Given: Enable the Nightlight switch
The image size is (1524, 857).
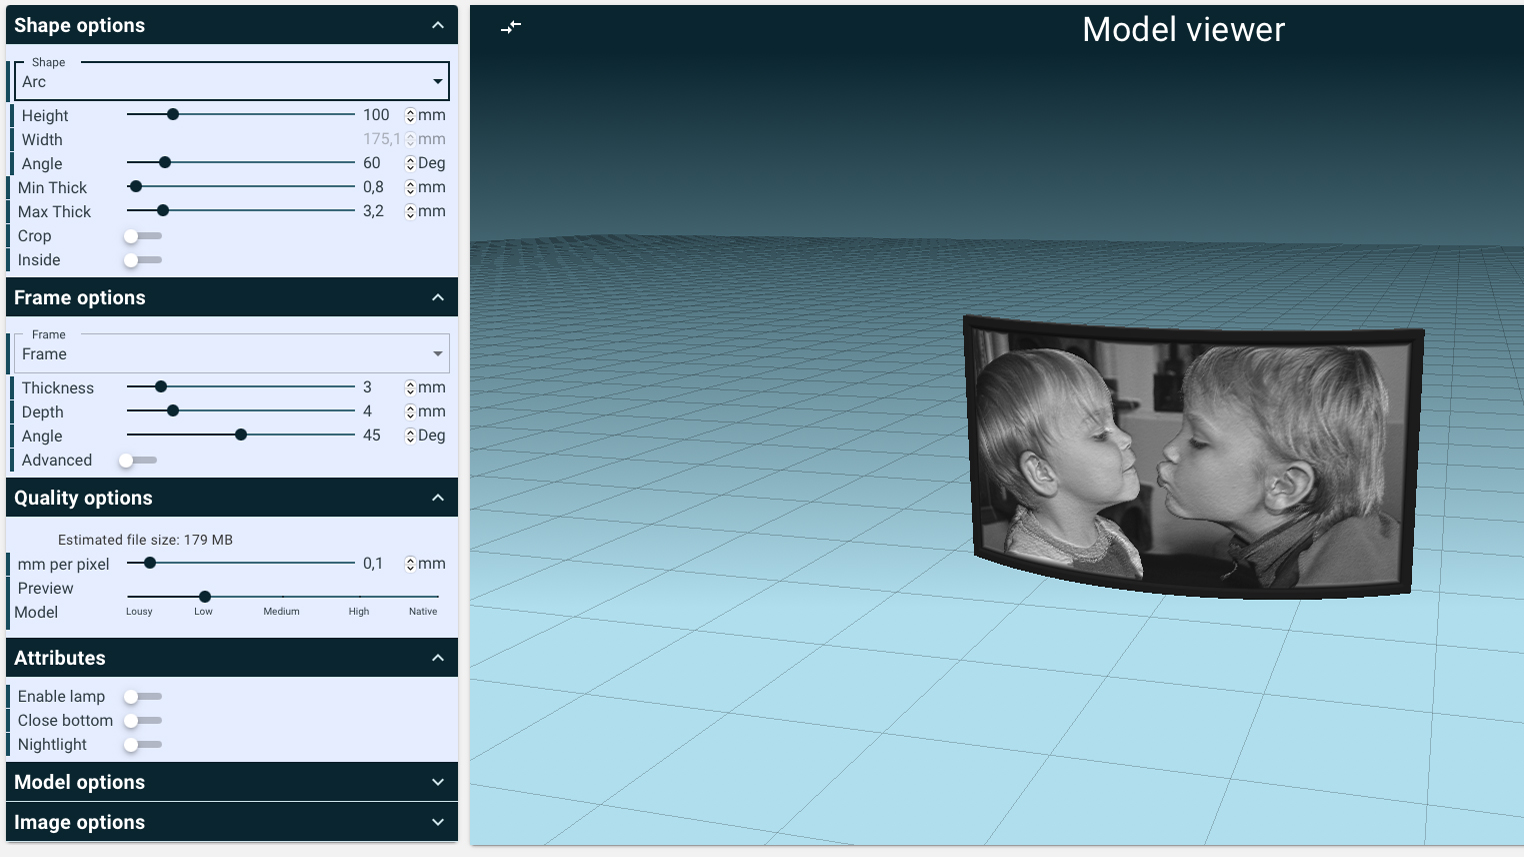Looking at the screenshot, I should click(x=142, y=745).
